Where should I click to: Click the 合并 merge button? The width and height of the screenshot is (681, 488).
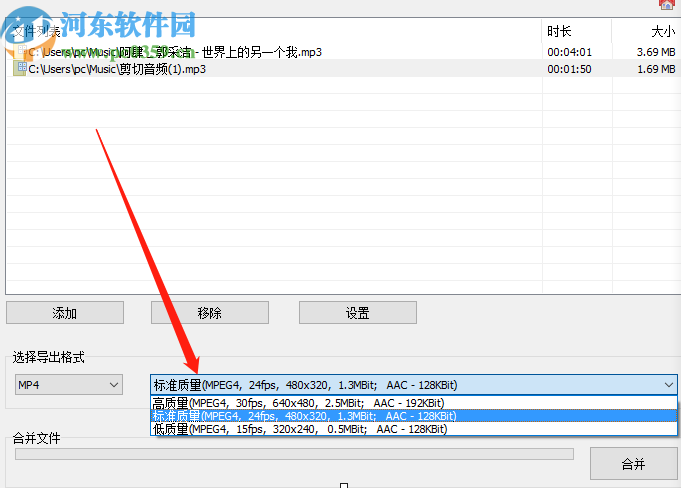click(x=633, y=464)
